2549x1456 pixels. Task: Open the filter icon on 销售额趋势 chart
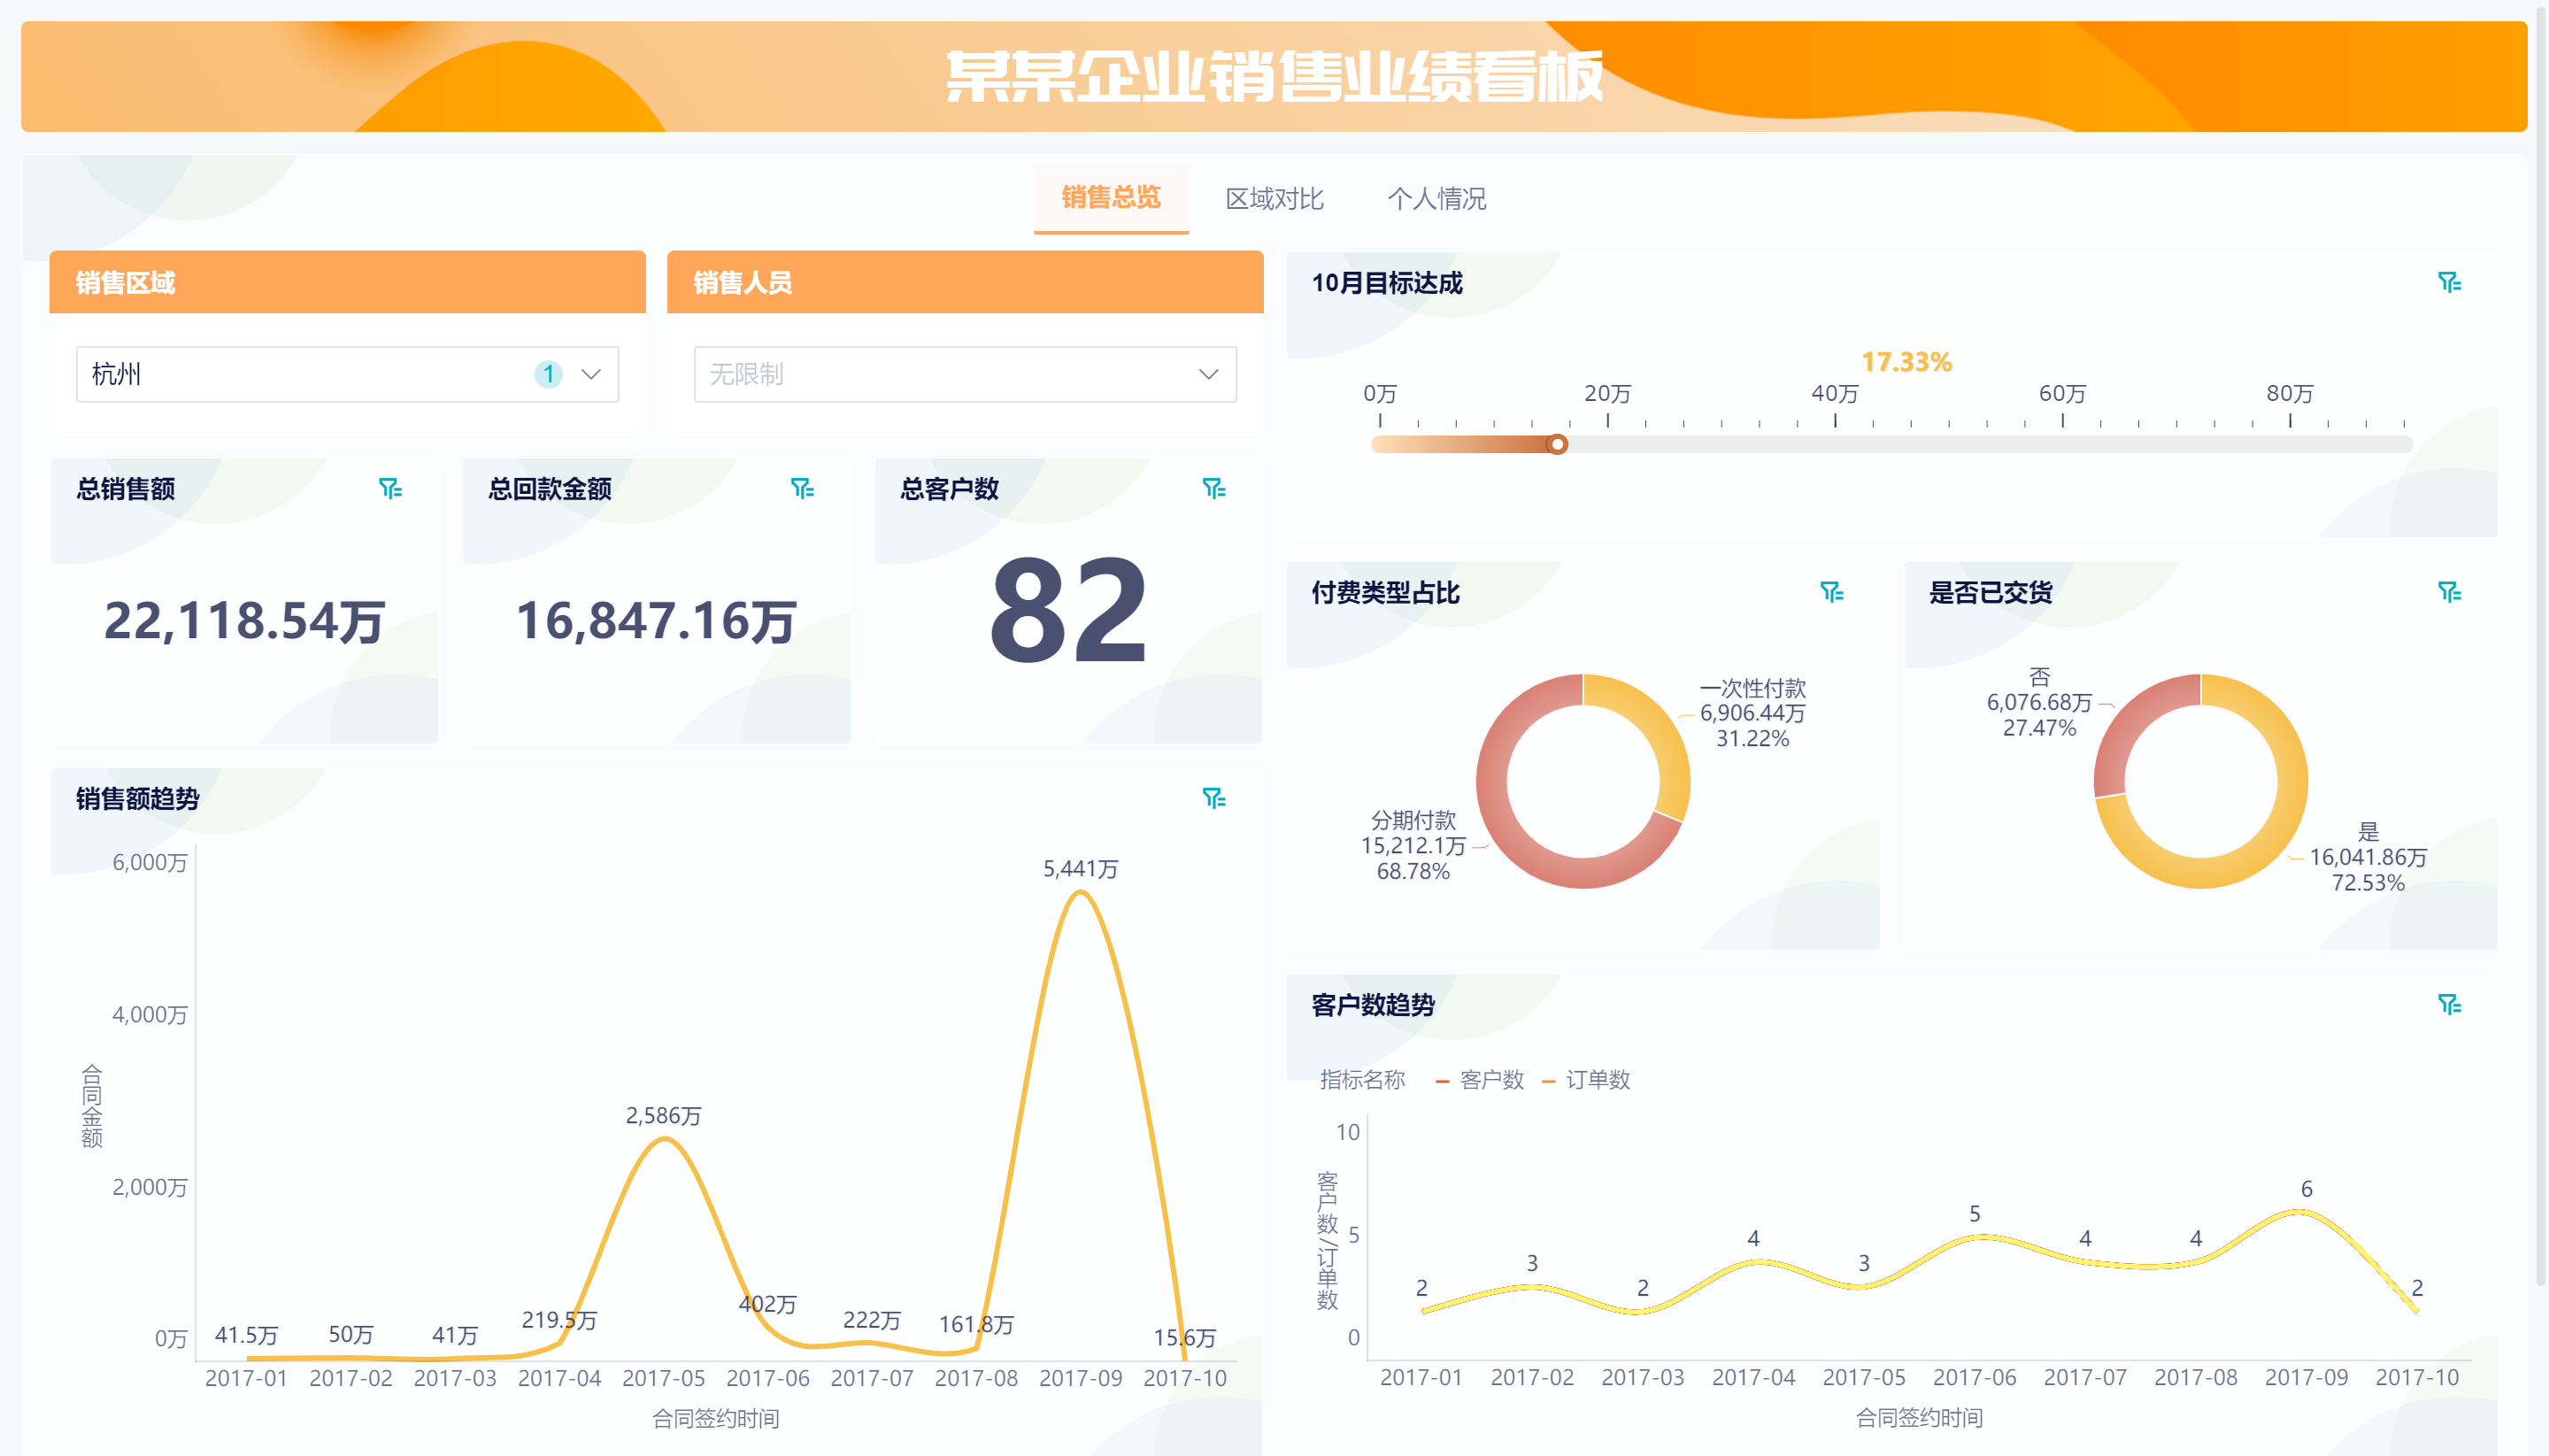pos(1216,798)
